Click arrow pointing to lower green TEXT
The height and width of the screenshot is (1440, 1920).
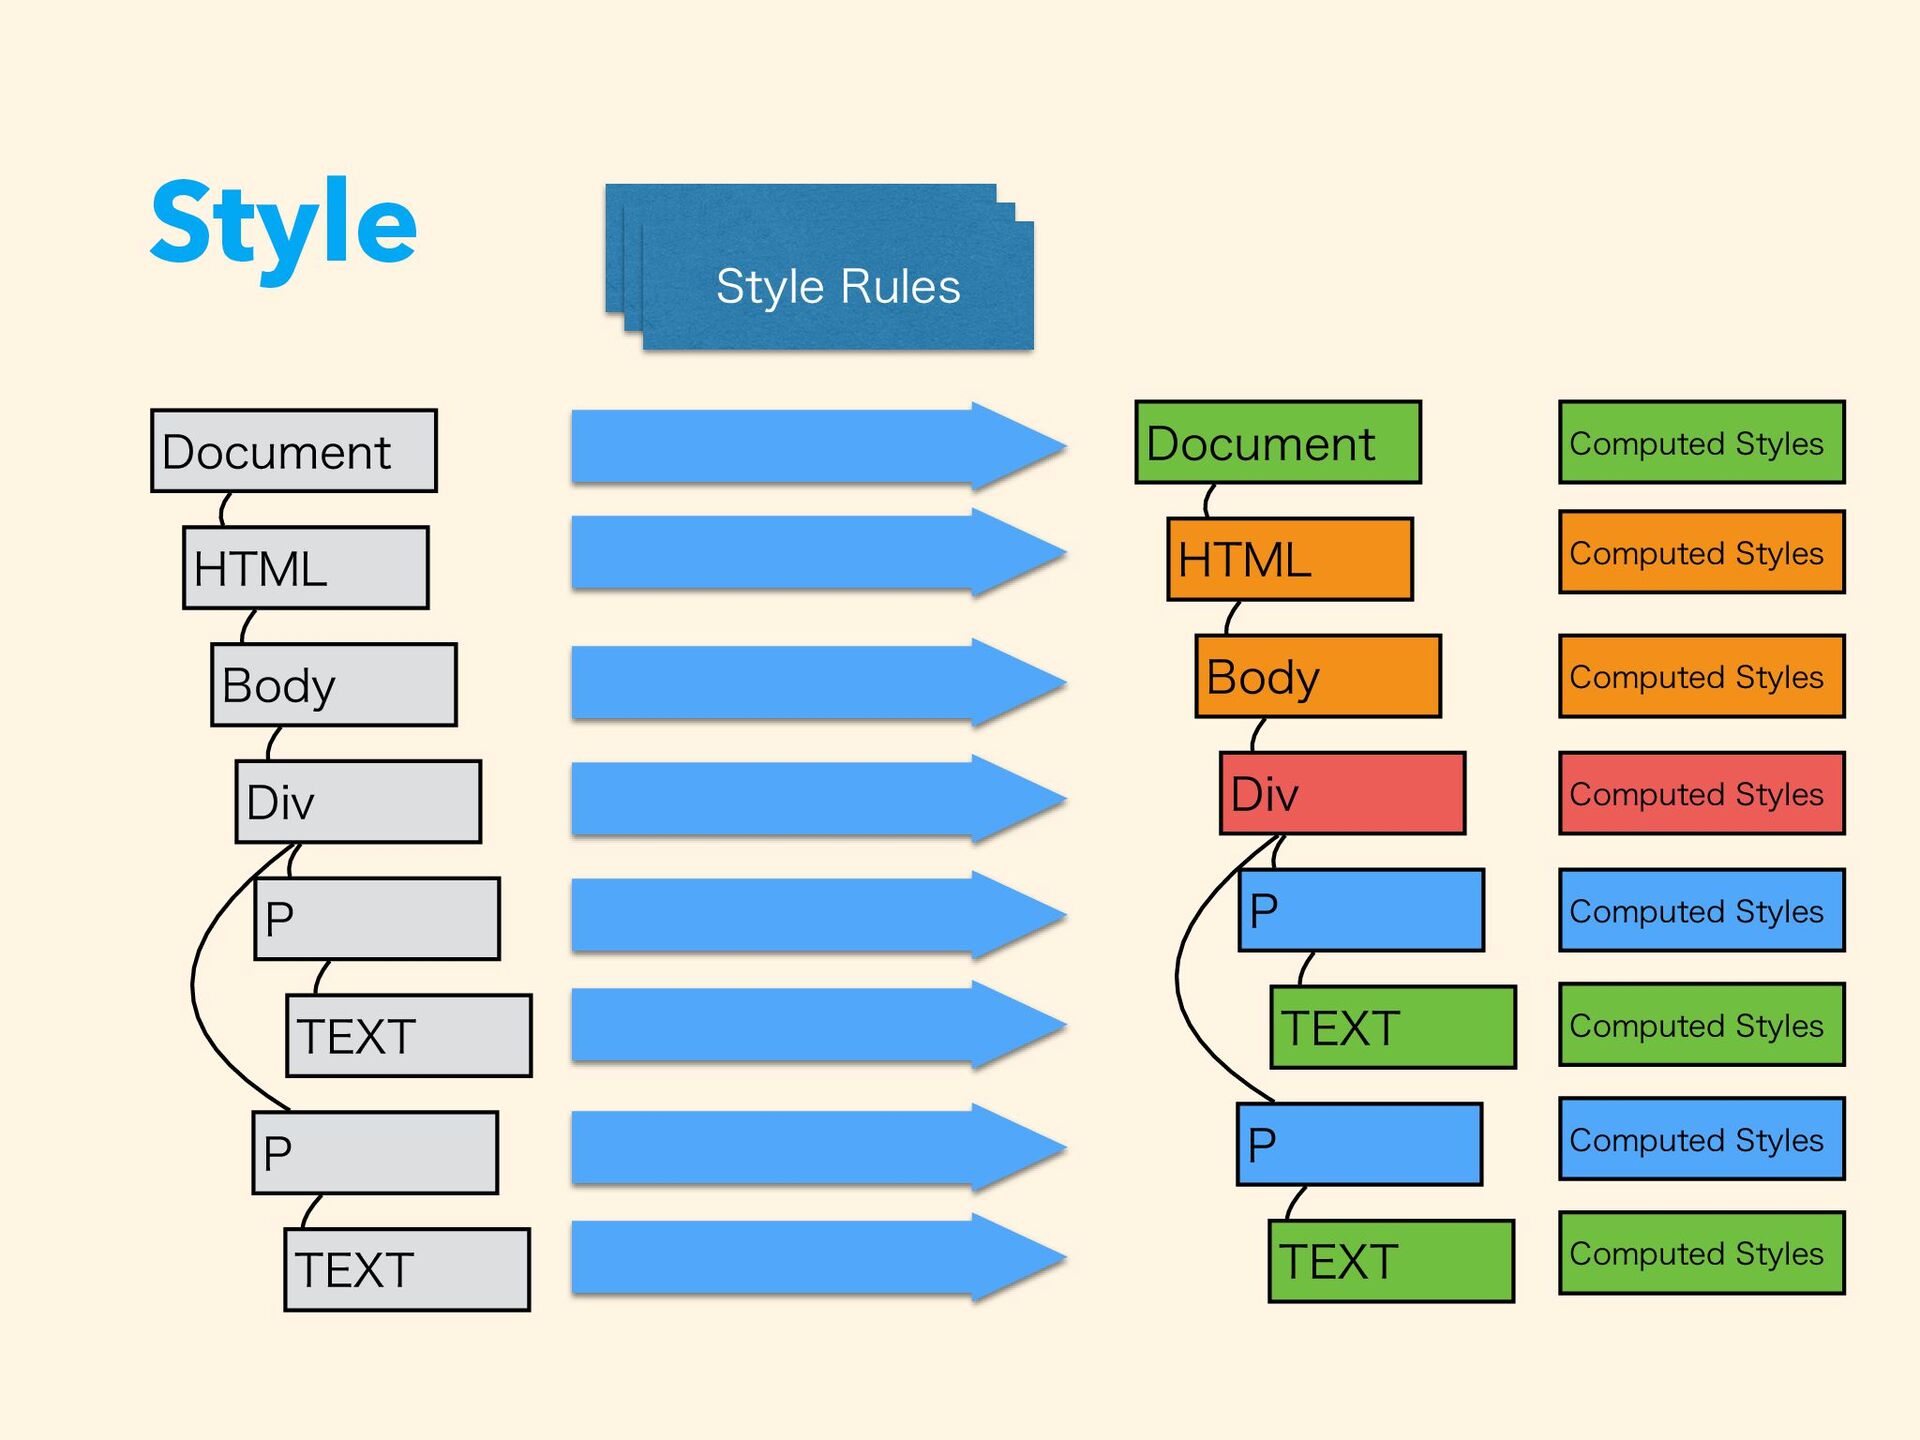pos(818,1257)
